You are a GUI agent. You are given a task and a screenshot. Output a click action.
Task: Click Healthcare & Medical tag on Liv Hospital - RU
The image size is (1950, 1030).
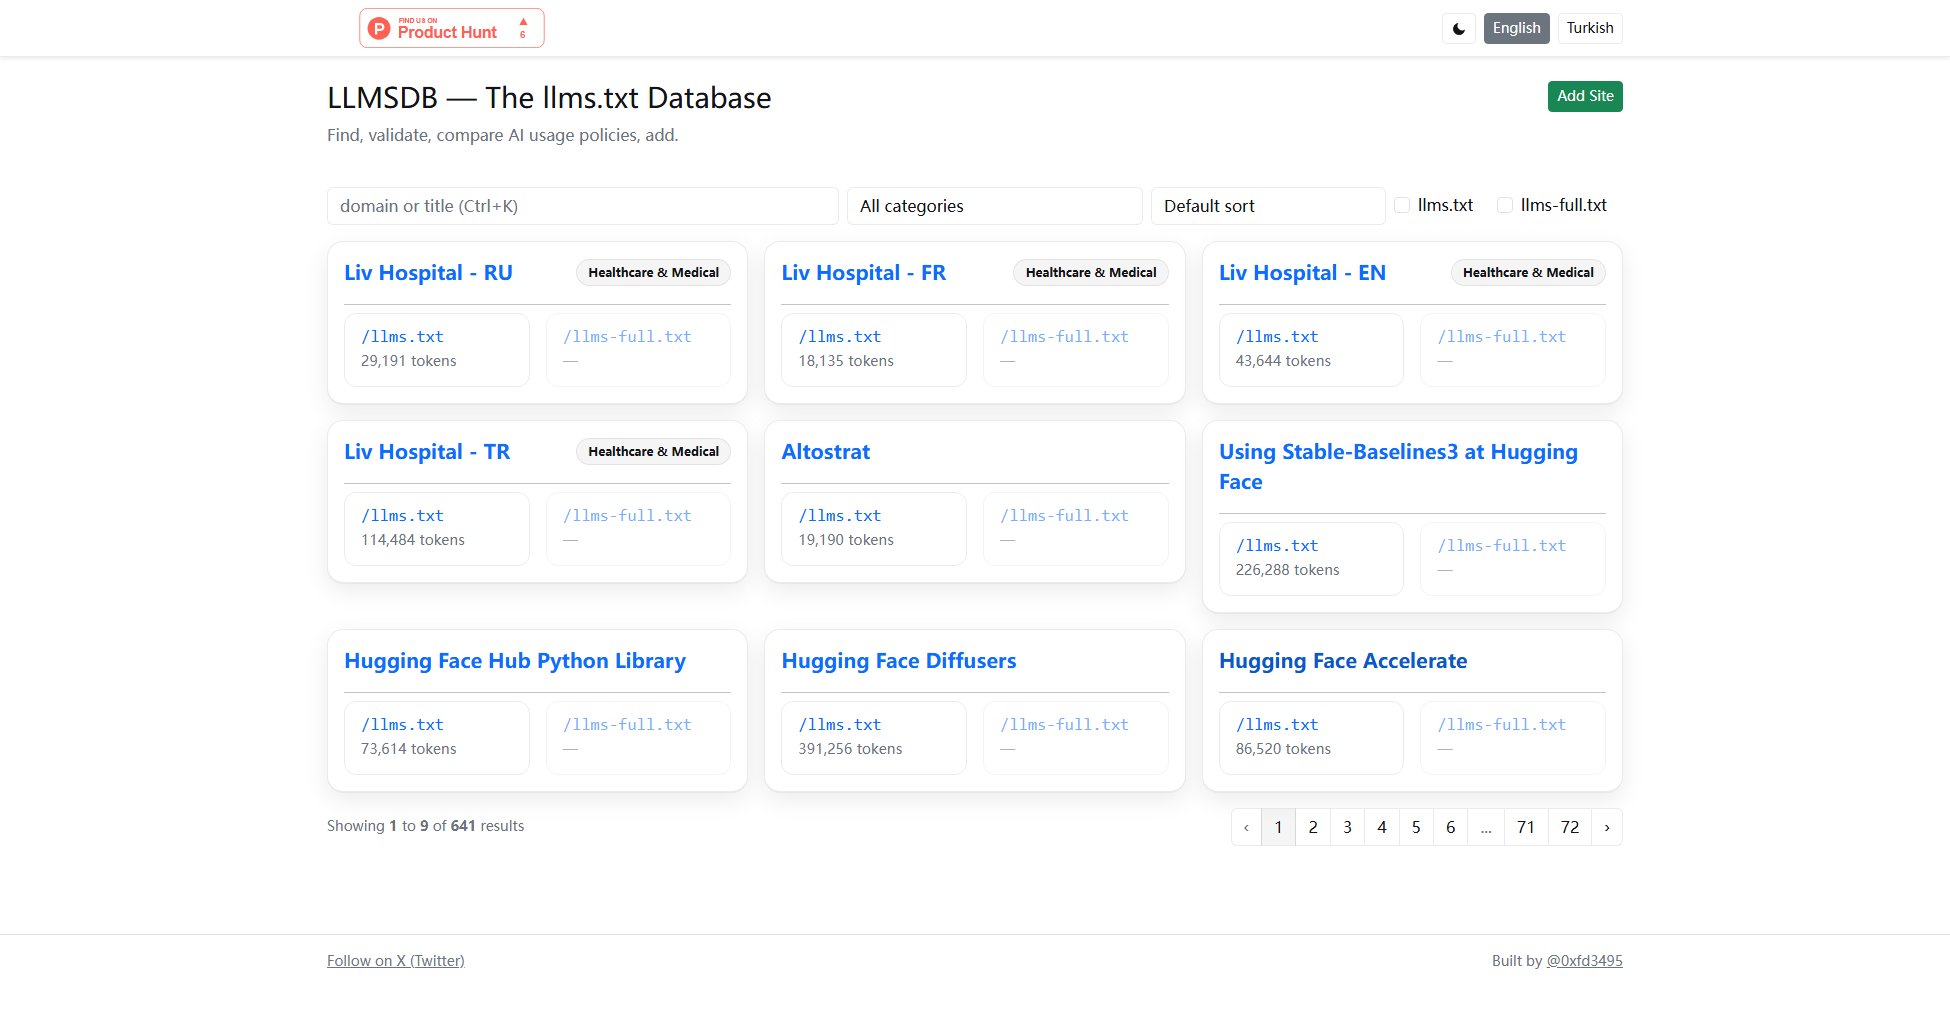653,273
